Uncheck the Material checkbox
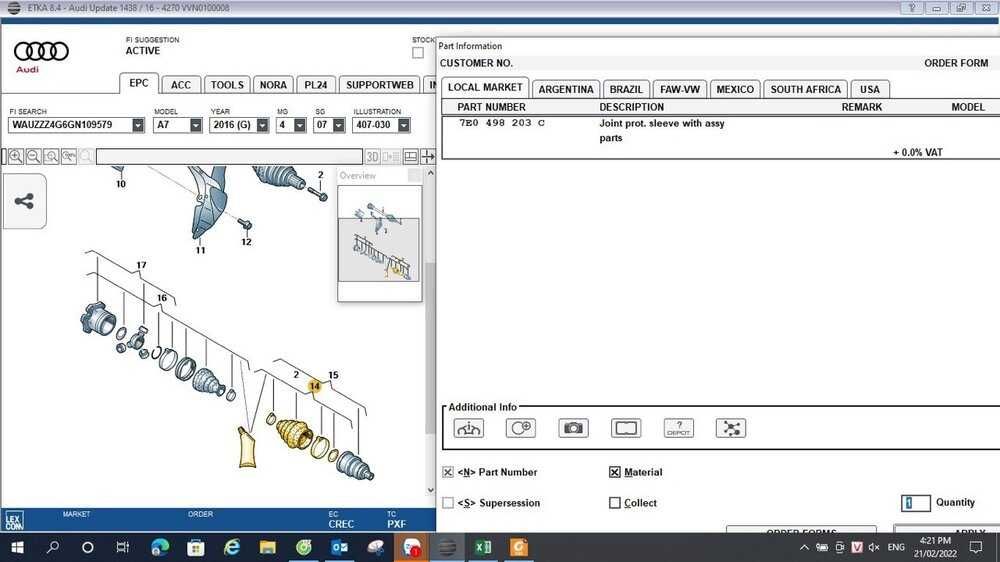This screenshot has width=1000, height=562. [x=615, y=472]
